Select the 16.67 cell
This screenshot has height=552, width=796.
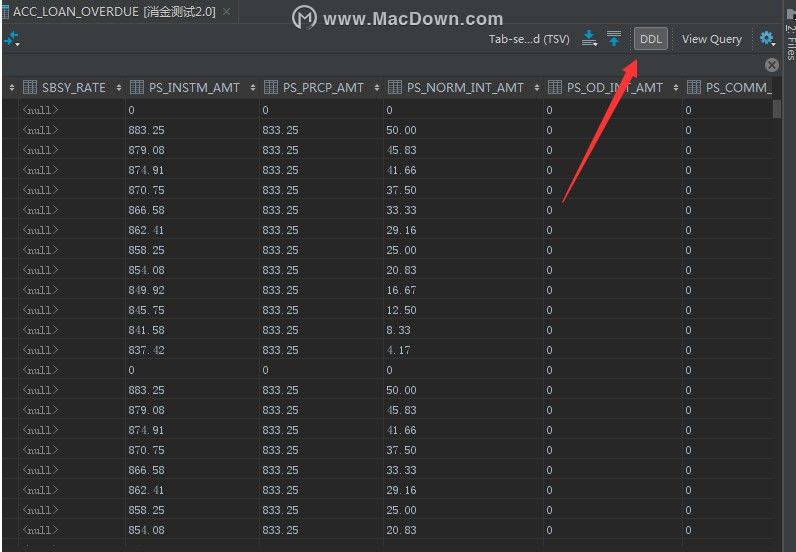coord(463,290)
